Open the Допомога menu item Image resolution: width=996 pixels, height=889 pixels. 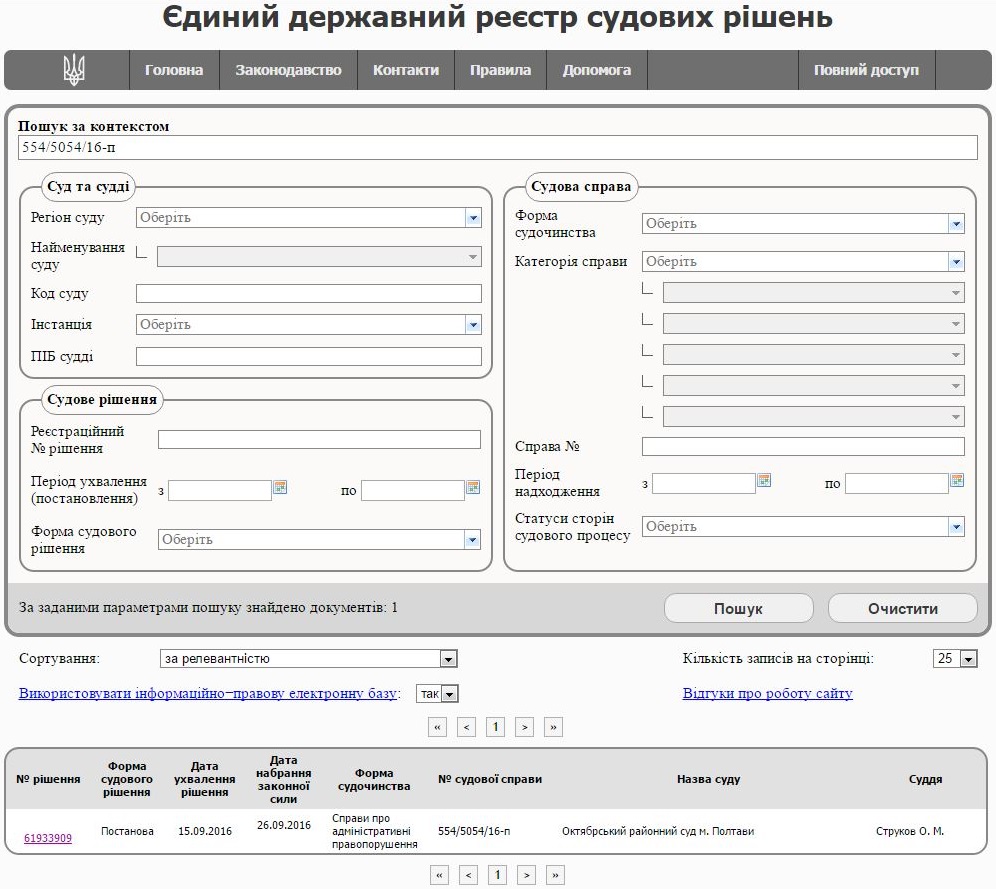coord(596,70)
